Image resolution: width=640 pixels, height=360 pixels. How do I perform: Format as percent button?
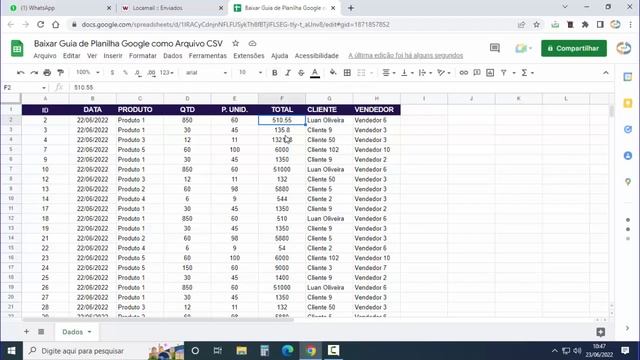[x=125, y=73]
